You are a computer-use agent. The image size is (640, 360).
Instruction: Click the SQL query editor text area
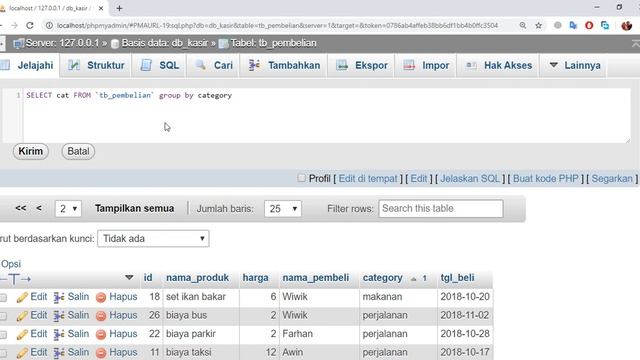[326, 116]
